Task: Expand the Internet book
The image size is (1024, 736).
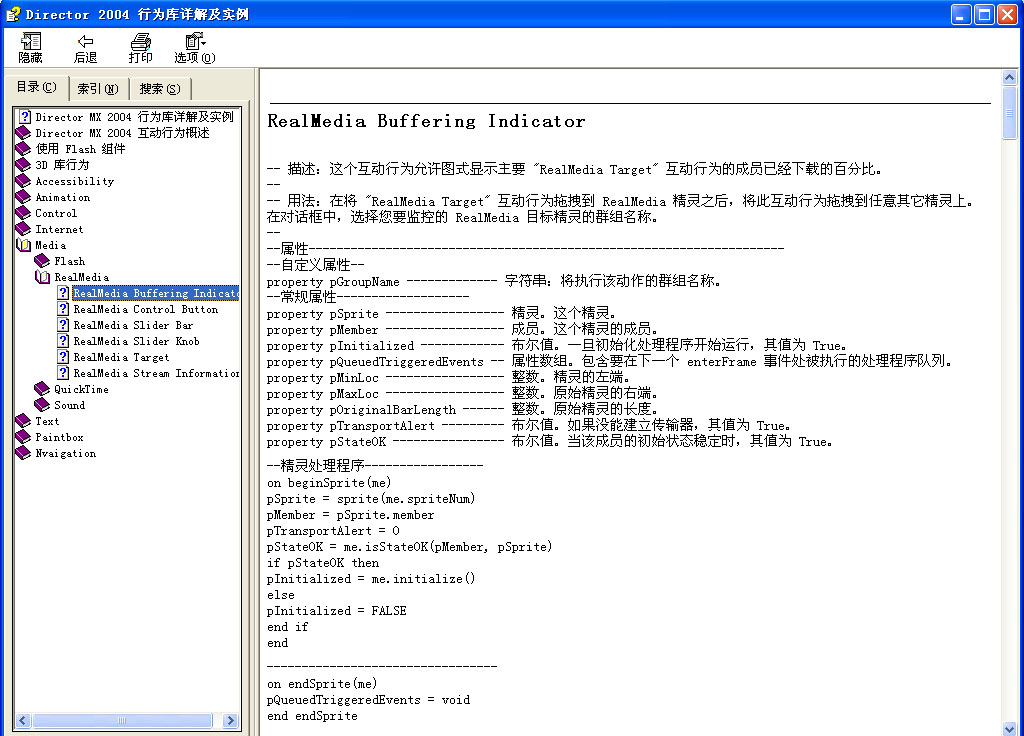Action: click(x=59, y=229)
